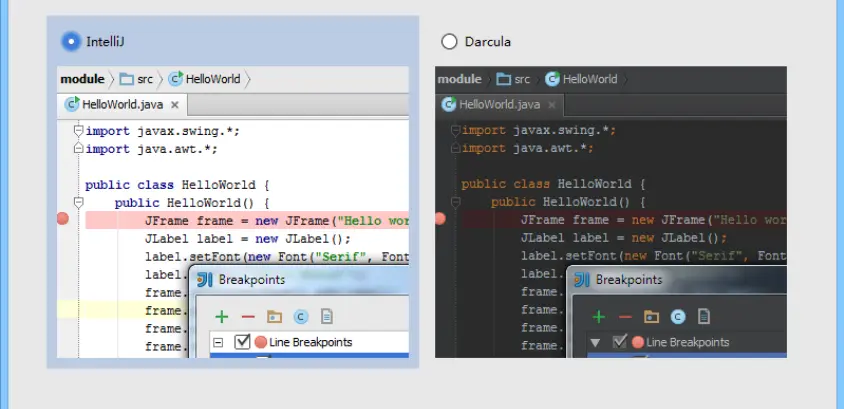This screenshot has width=844, height=409.
Task: Click the Breakpoints title in Darcula preview
Action: pyautogui.click(x=629, y=280)
